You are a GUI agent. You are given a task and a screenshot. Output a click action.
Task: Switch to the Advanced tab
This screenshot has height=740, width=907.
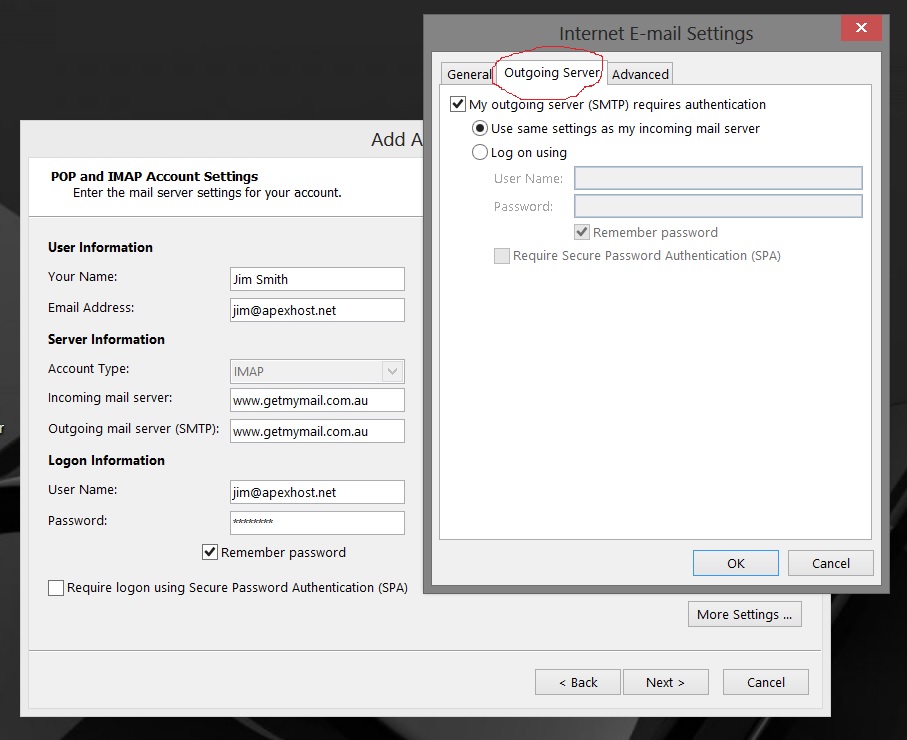coord(640,73)
